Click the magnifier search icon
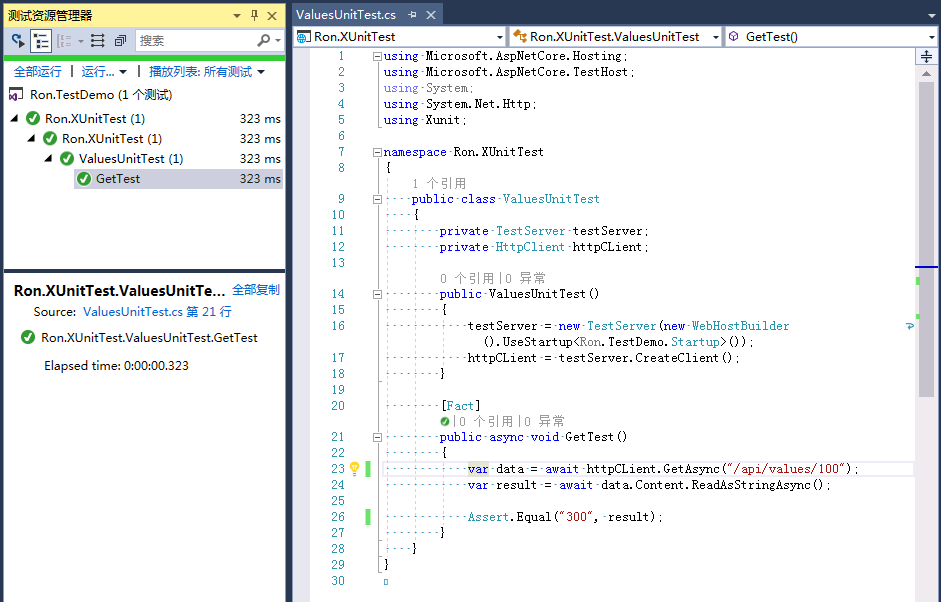This screenshot has height=602, width=941. pyautogui.click(x=263, y=40)
